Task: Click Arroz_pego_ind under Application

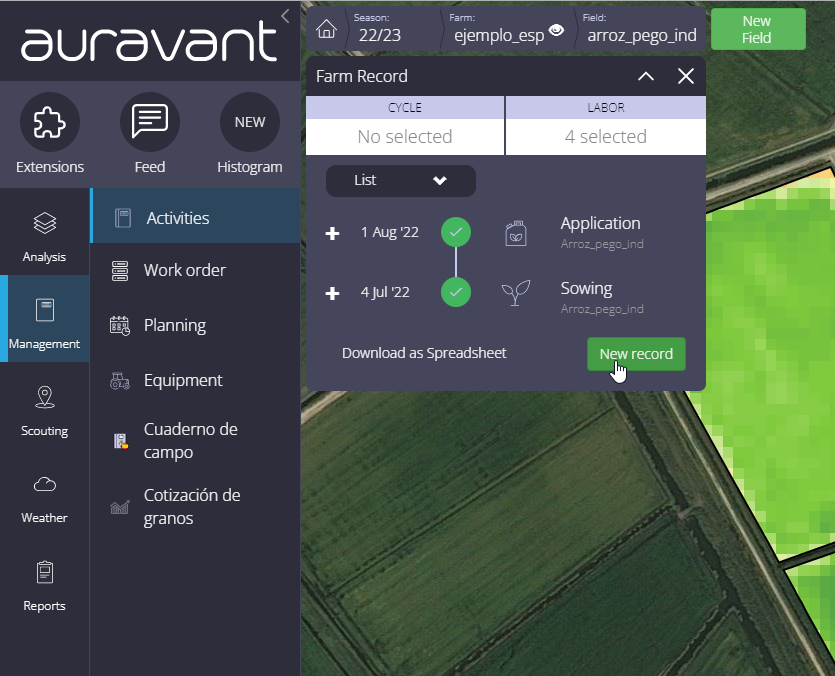Action: tap(602, 244)
